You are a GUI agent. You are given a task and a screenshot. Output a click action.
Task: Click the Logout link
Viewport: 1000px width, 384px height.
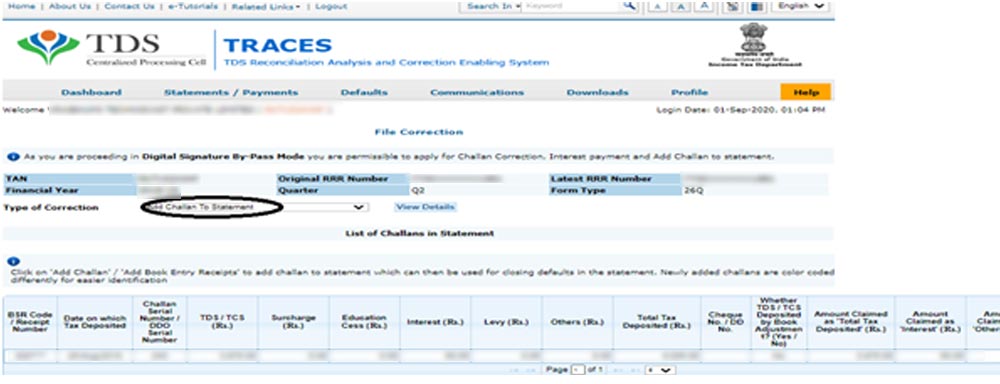(331, 6)
